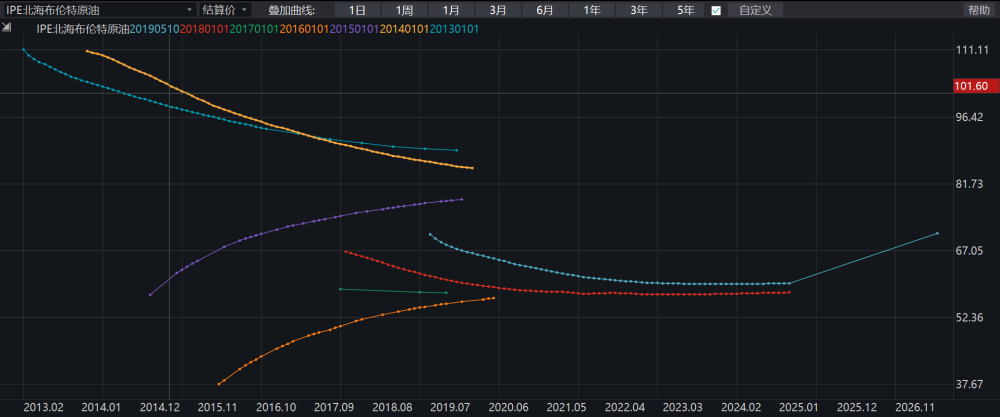
Task: Expand the 结算价 price type dropdown
Action: pos(224,9)
